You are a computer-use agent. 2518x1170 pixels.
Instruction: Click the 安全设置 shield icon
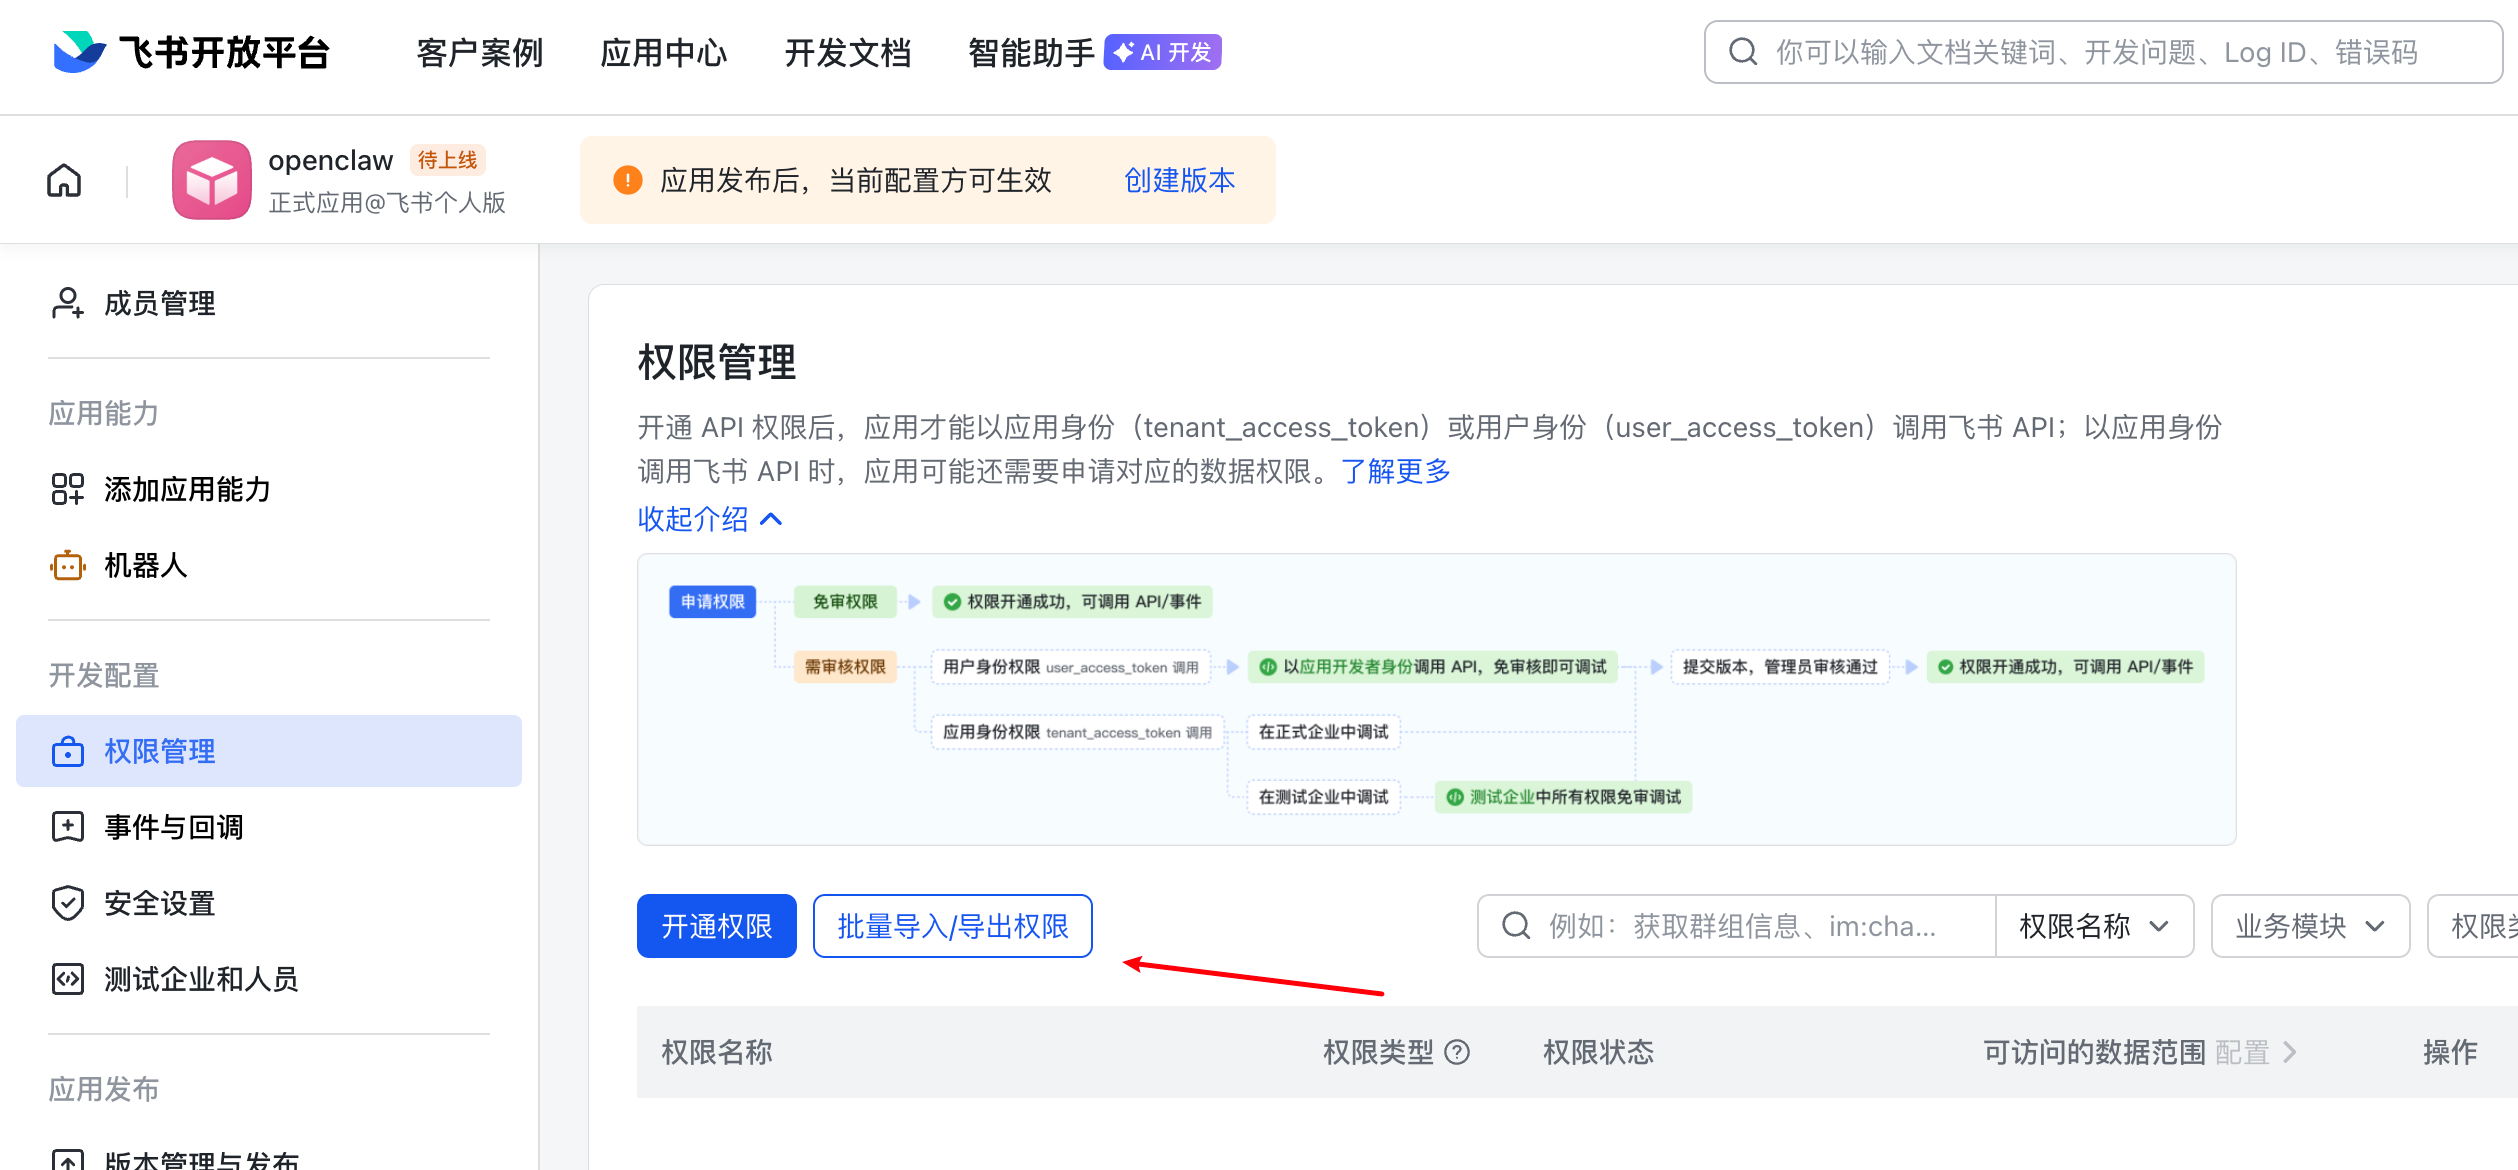(x=67, y=903)
